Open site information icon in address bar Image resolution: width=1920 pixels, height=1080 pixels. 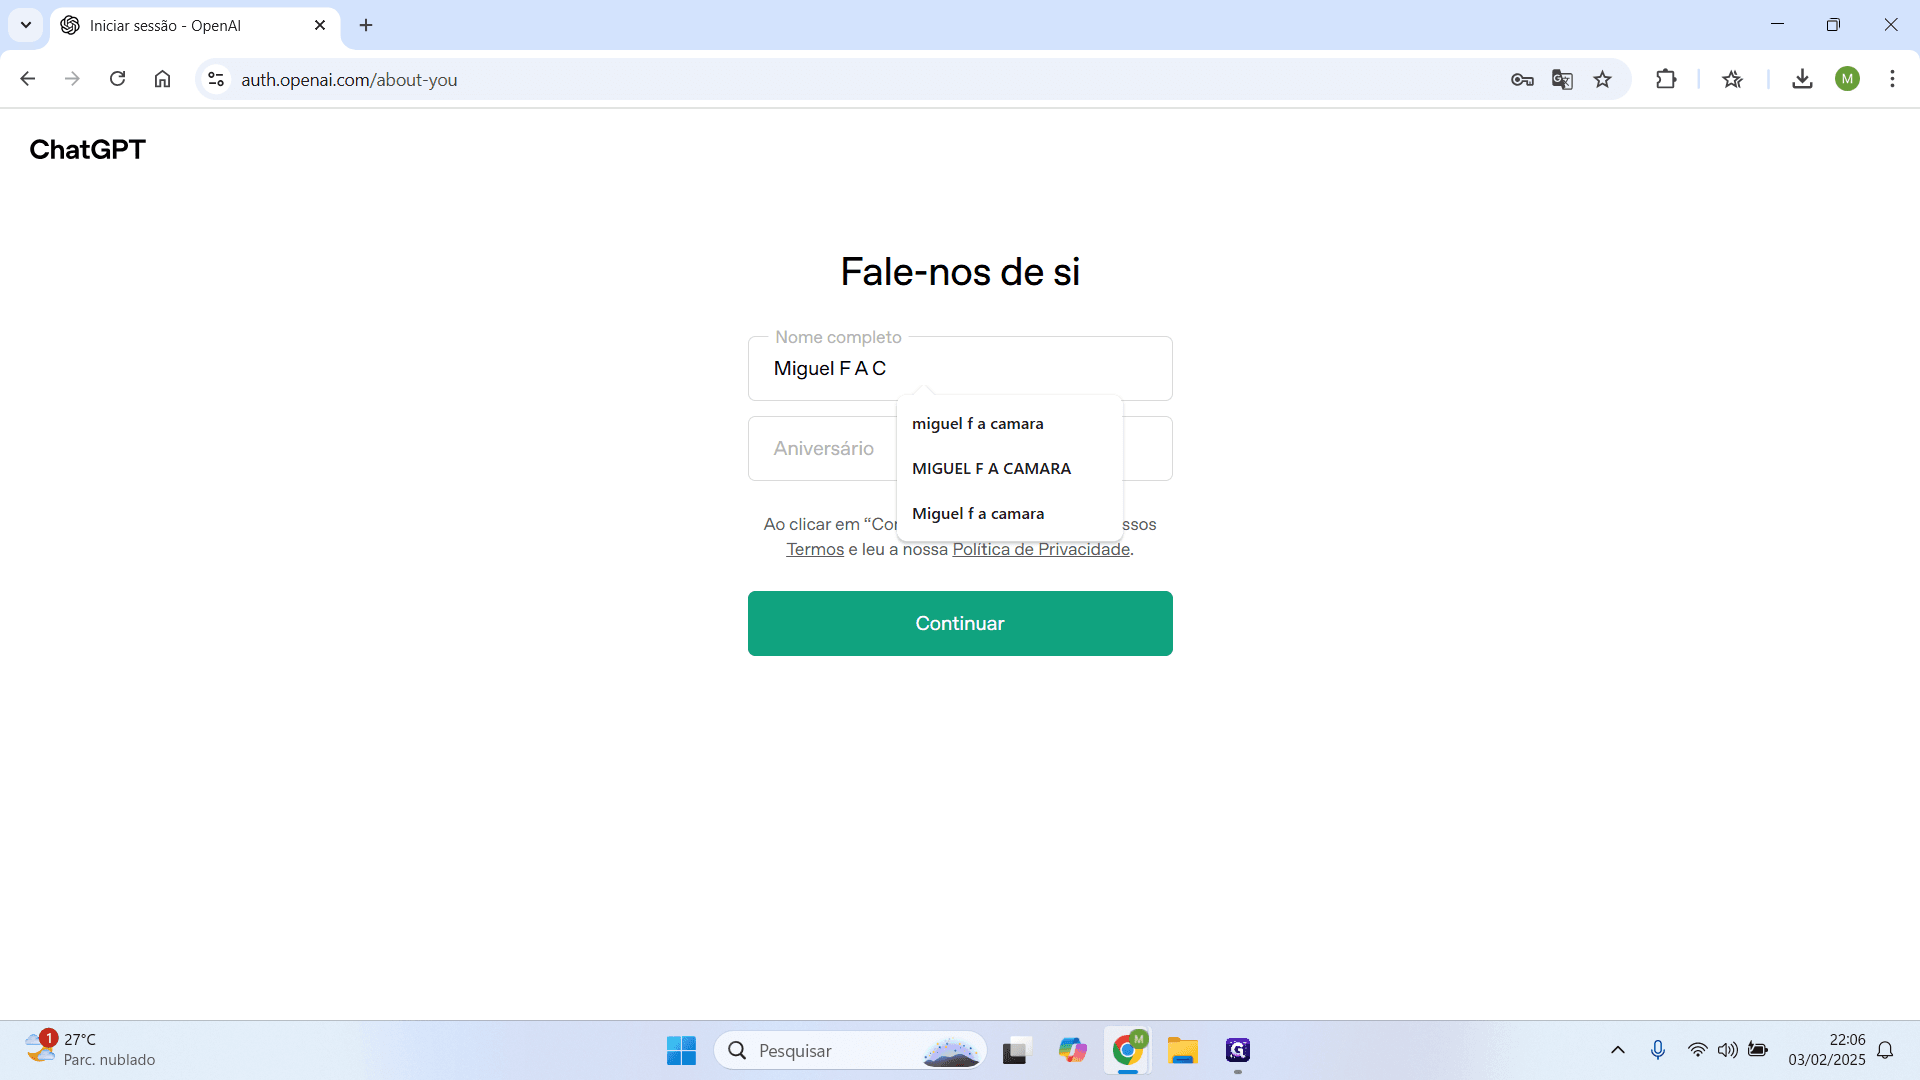[x=216, y=79]
